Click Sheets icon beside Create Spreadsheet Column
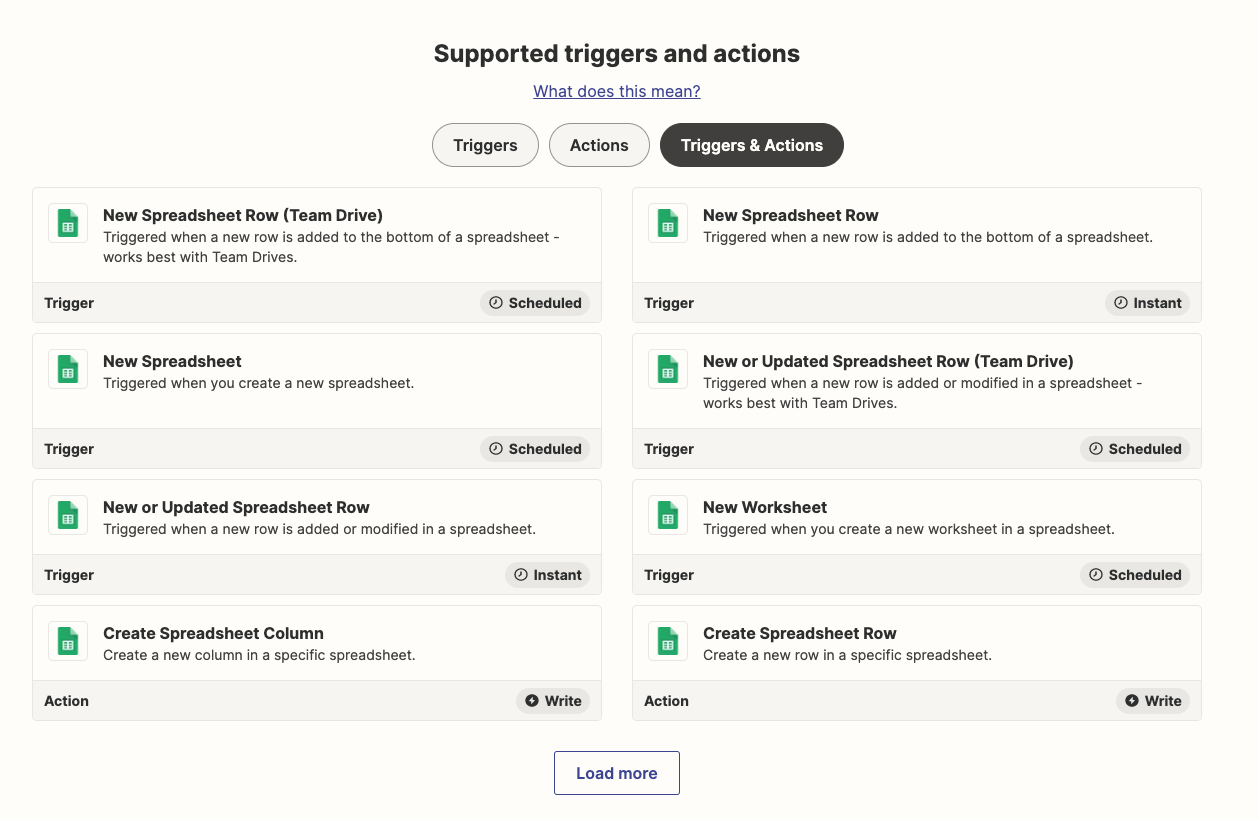1259x819 pixels. coord(68,641)
